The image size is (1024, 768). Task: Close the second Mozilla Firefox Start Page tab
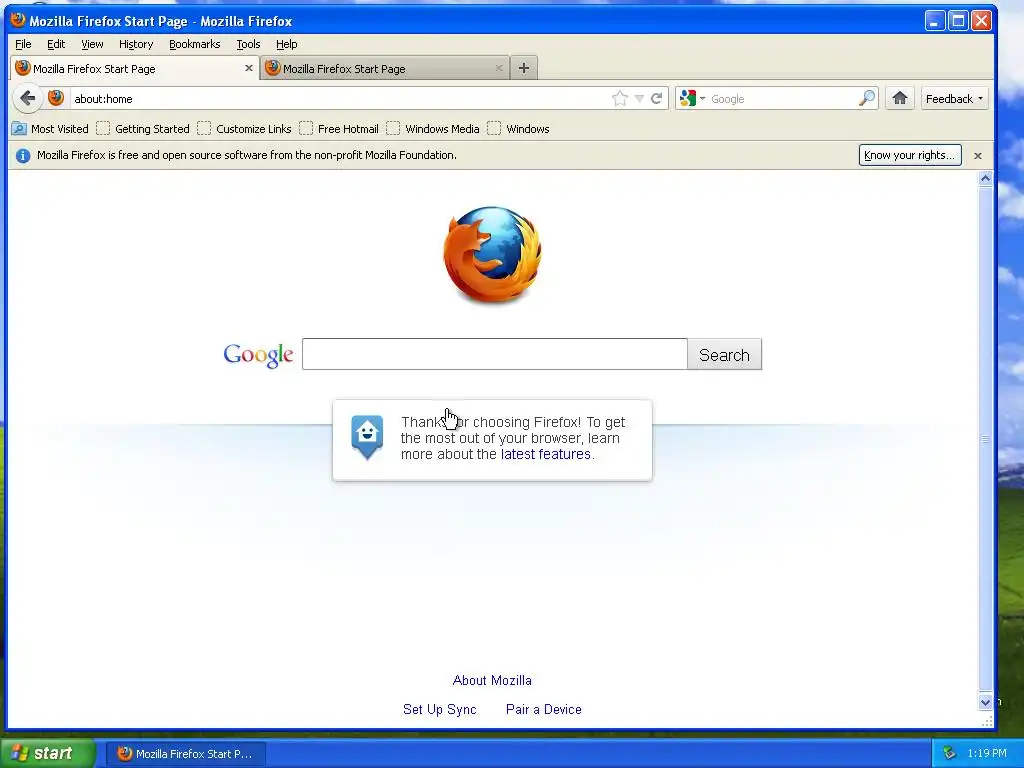point(499,68)
